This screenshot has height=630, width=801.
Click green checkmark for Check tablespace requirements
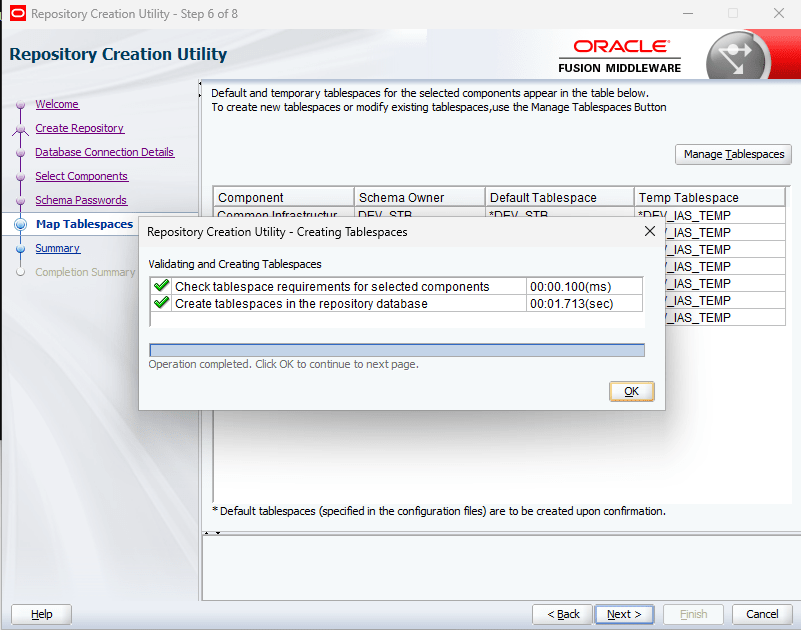point(161,286)
